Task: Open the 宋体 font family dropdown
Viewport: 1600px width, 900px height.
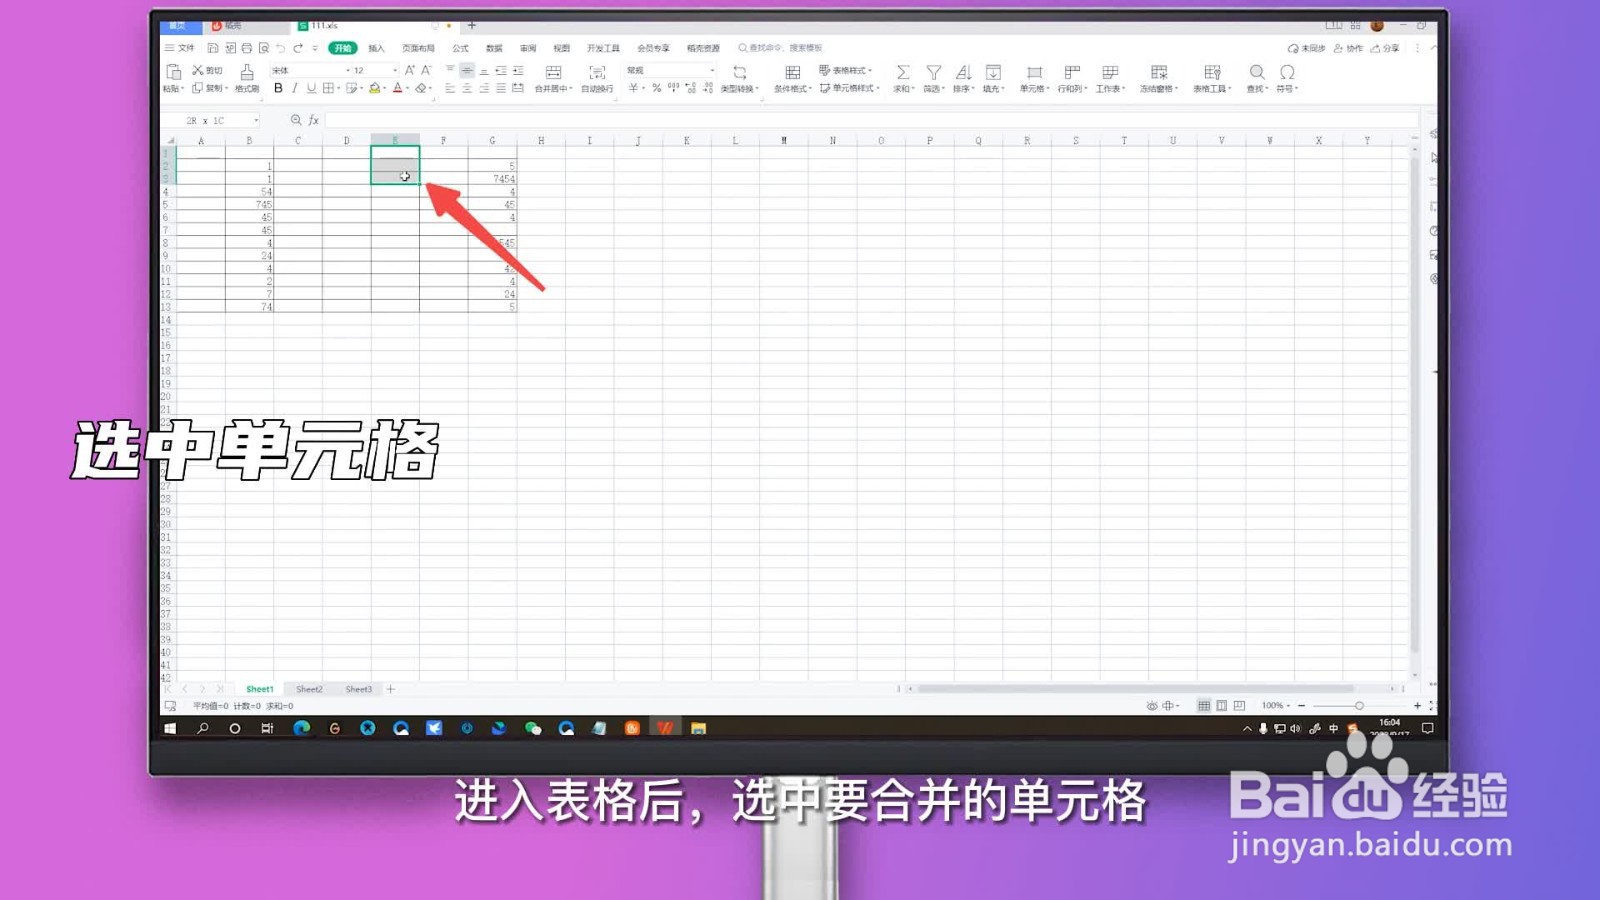Action: tap(305, 70)
